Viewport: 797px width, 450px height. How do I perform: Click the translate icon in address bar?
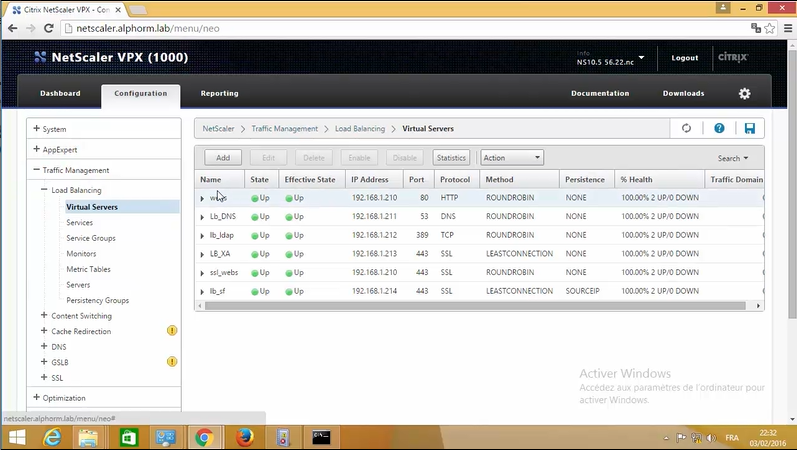pos(756,28)
